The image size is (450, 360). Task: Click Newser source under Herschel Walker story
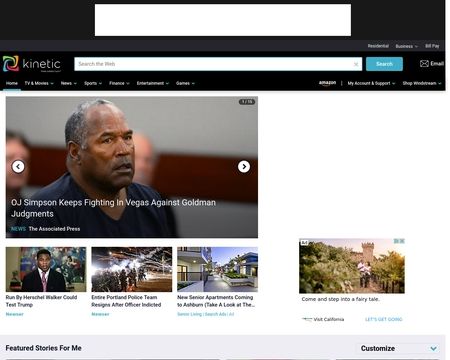15,314
